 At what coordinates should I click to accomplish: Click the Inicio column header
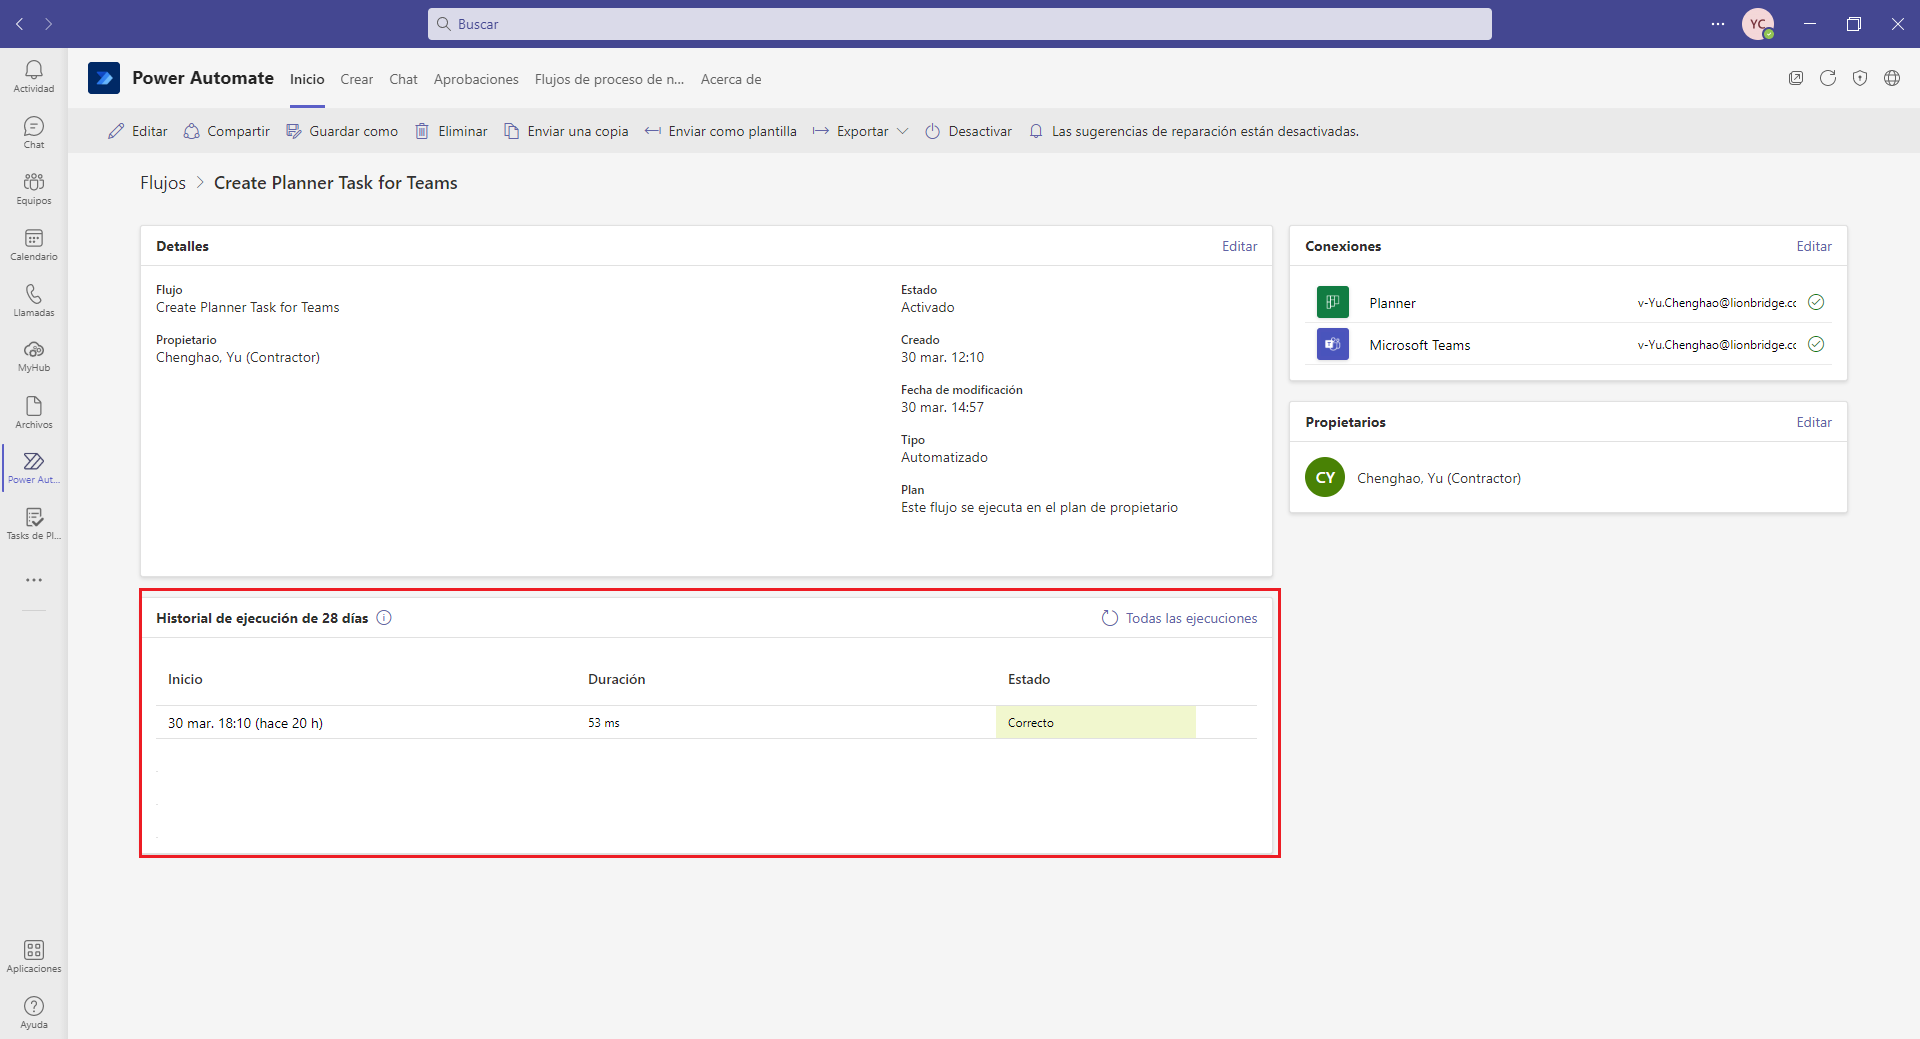185,679
